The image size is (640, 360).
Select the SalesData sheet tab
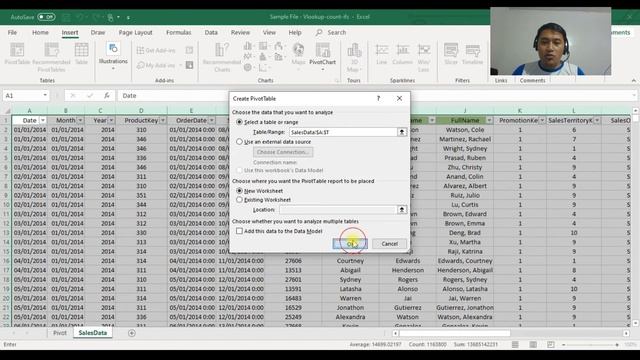93,333
